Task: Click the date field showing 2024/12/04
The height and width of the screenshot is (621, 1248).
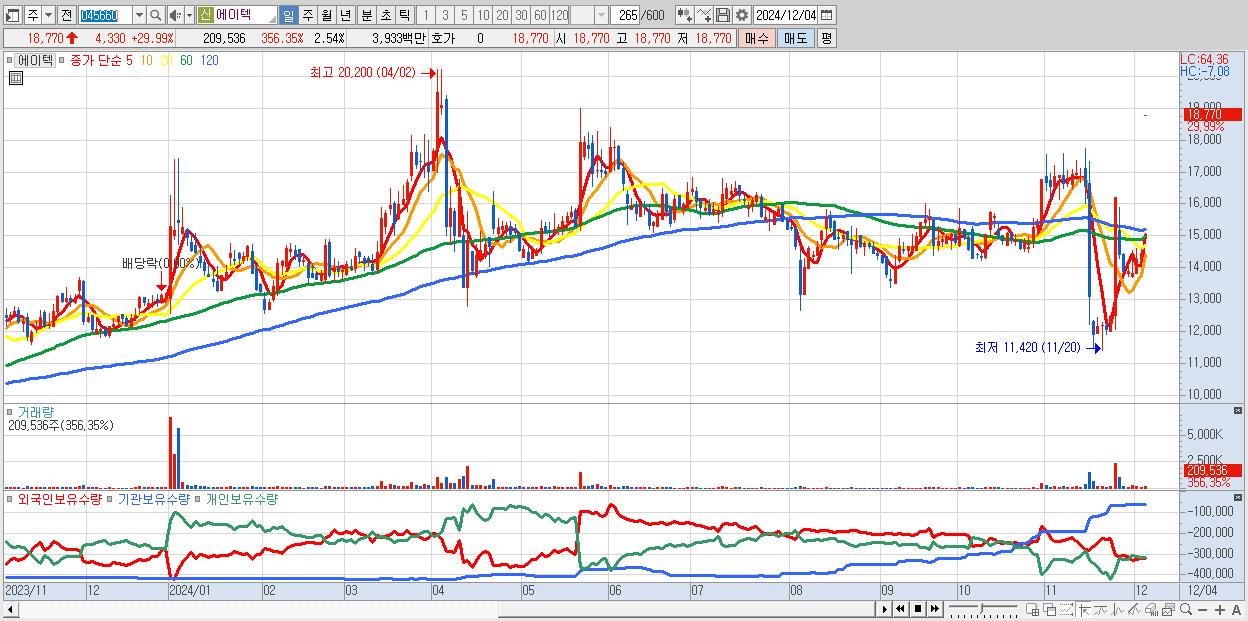Action: coord(785,15)
